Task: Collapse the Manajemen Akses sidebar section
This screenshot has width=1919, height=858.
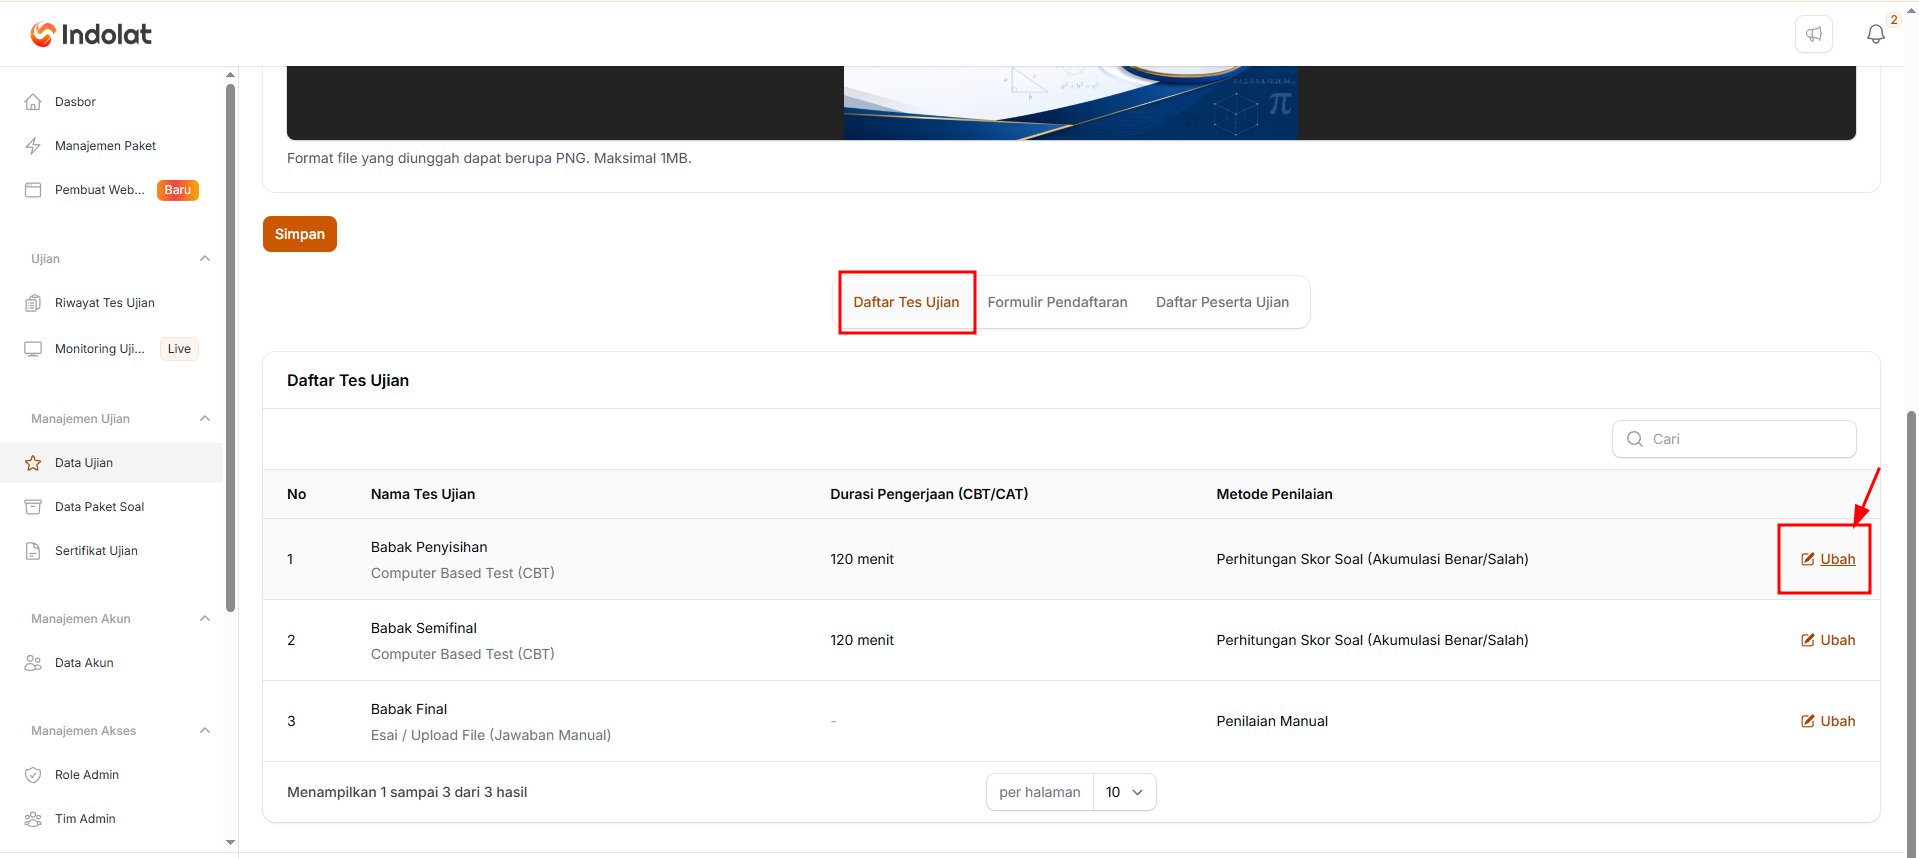Action: tap(205, 731)
